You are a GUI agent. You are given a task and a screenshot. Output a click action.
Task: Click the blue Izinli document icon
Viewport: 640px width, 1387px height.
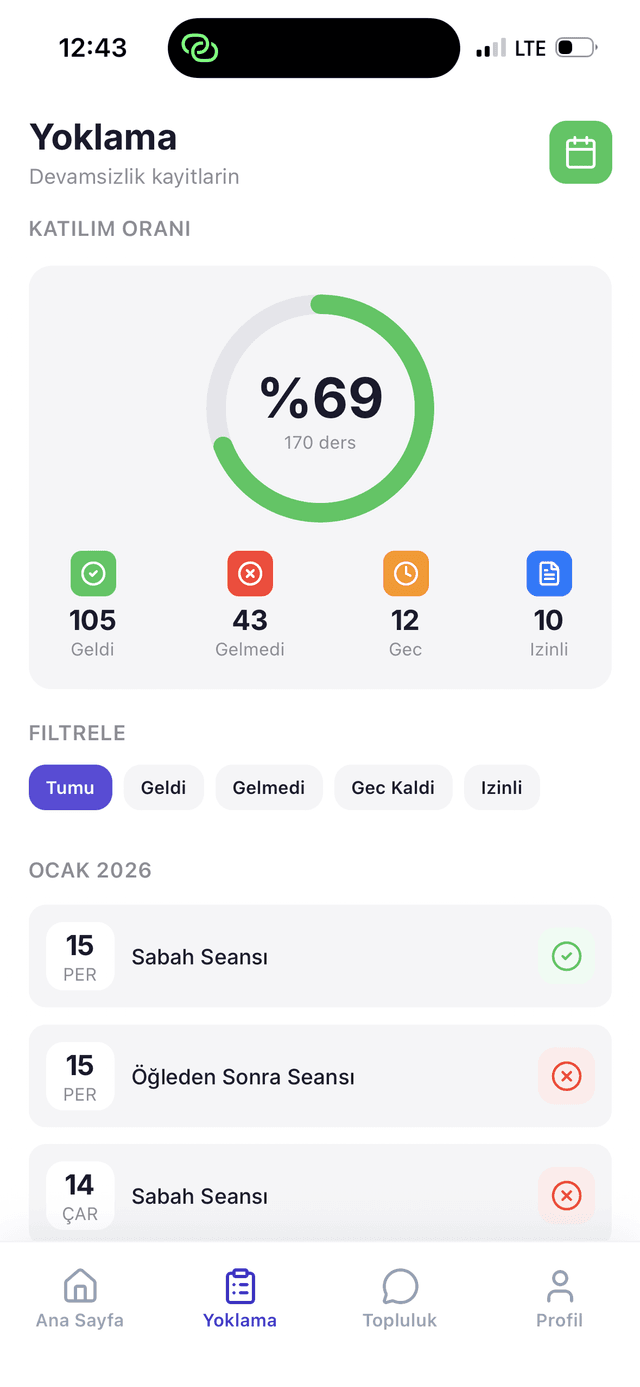point(549,573)
